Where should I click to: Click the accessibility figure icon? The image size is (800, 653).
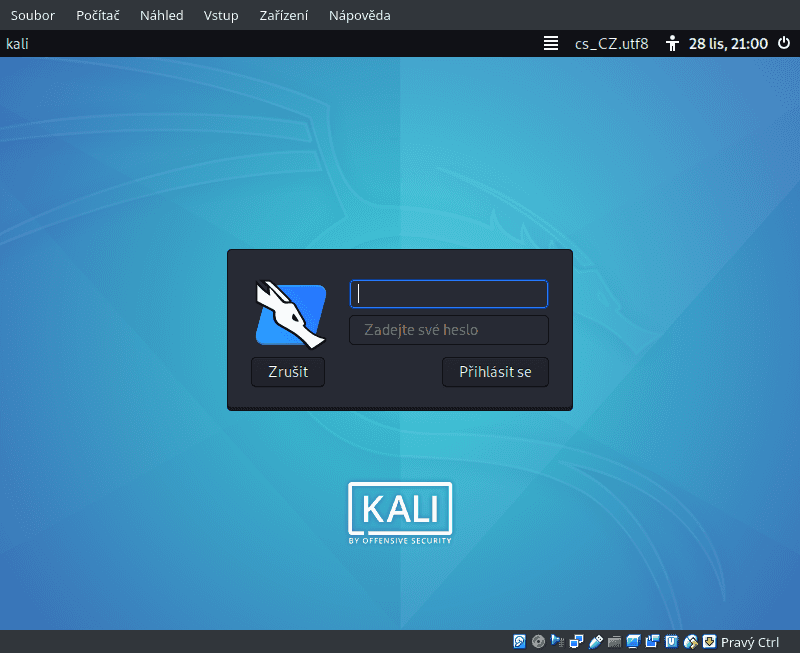pyautogui.click(x=672, y=43)
